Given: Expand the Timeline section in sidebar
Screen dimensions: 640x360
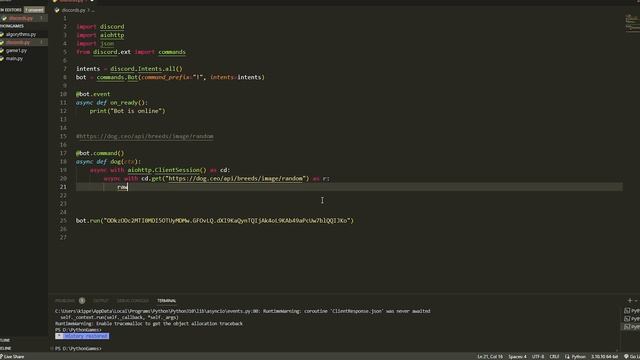Looking at the screenshot, I should tap(6, 349).
